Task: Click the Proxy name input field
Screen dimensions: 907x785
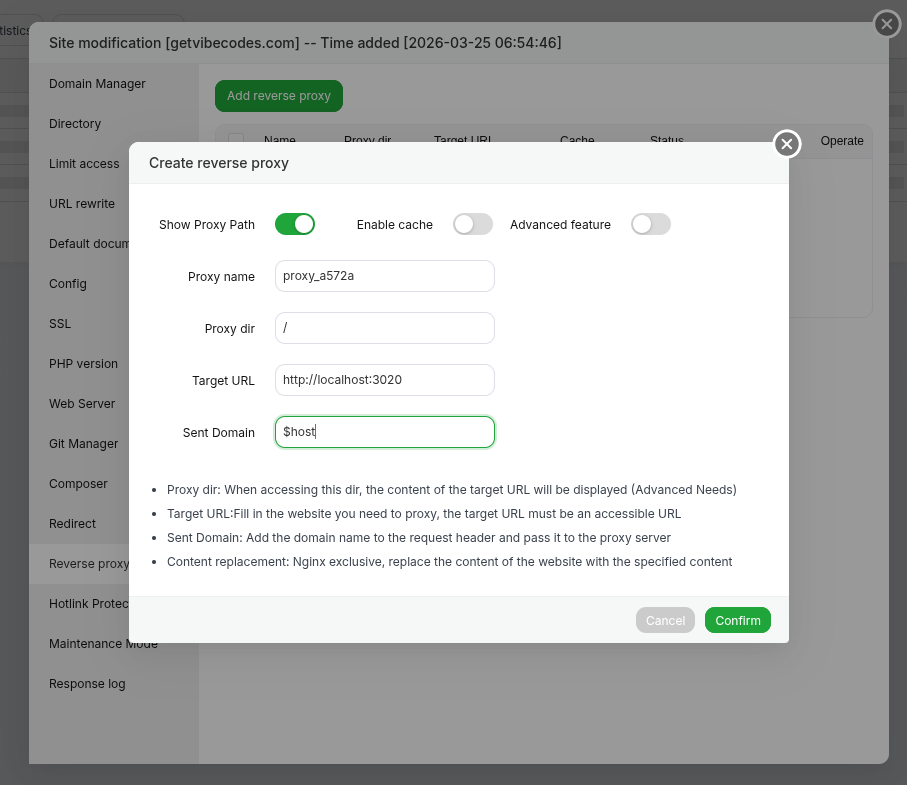Action: pyautogui.click(x=385, y=276)
